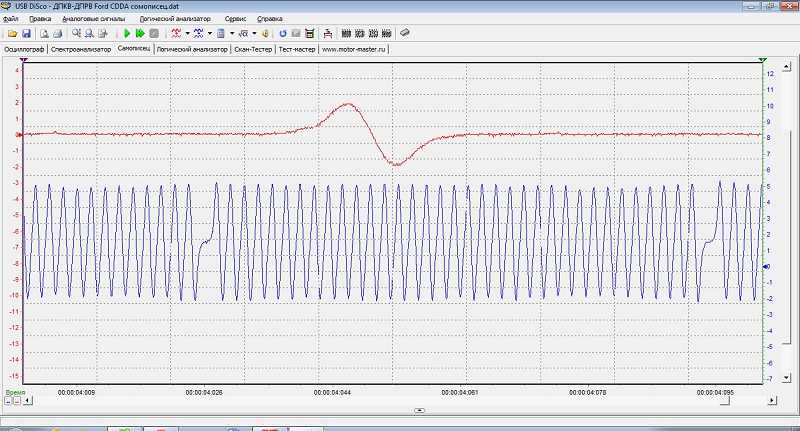
Task: Save the recording with the floppy disk icon
Action: pyautogui.click(x=26, y=34)
